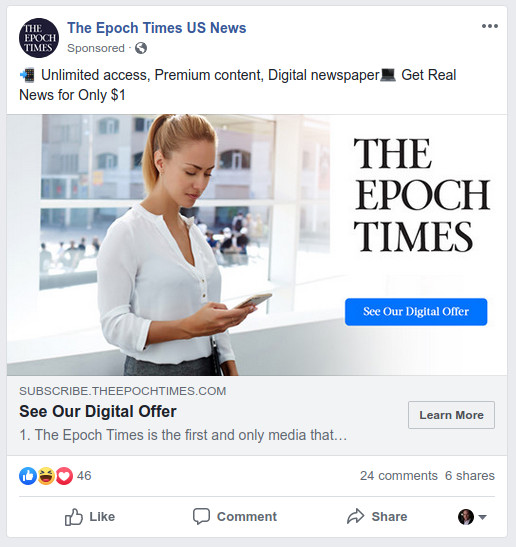This screenshot has width=516, height=547.
Task: Click the small profile picture near Share
Action: click(x=466, y=517)
